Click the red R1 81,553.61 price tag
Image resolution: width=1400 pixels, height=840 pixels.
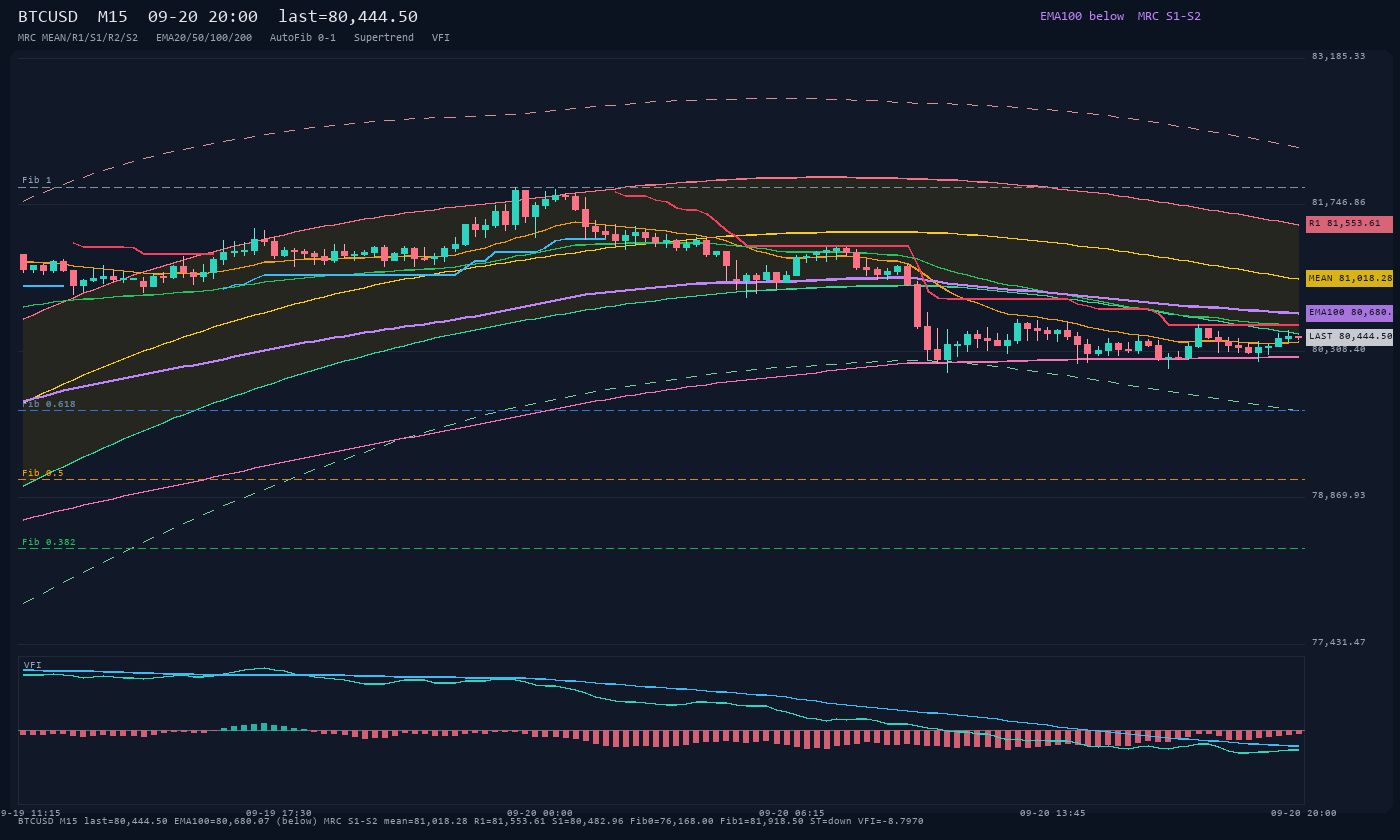pos(1349,224)
